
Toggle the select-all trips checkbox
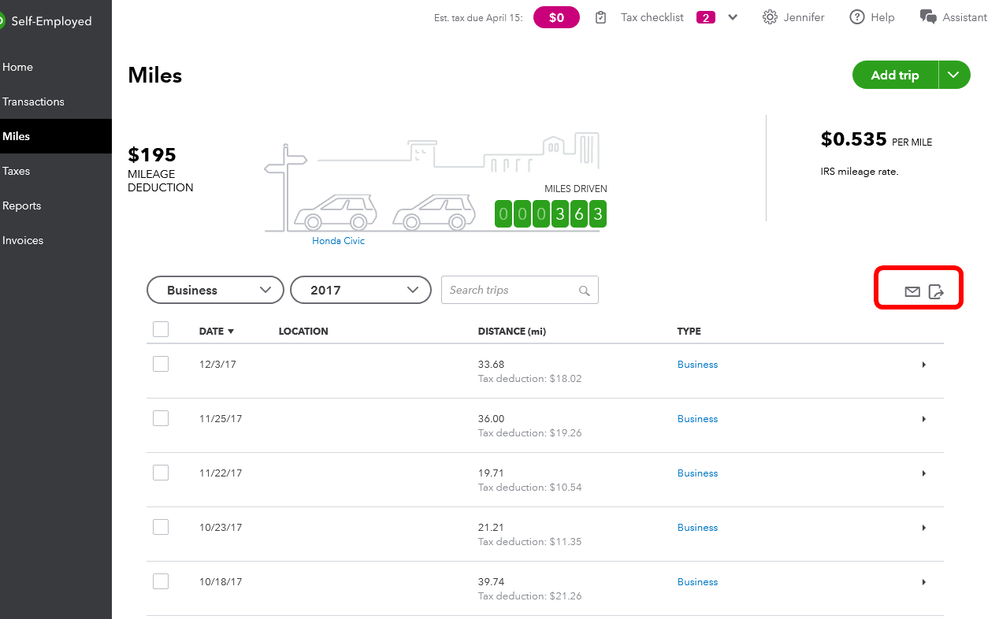tap(161, 330)
